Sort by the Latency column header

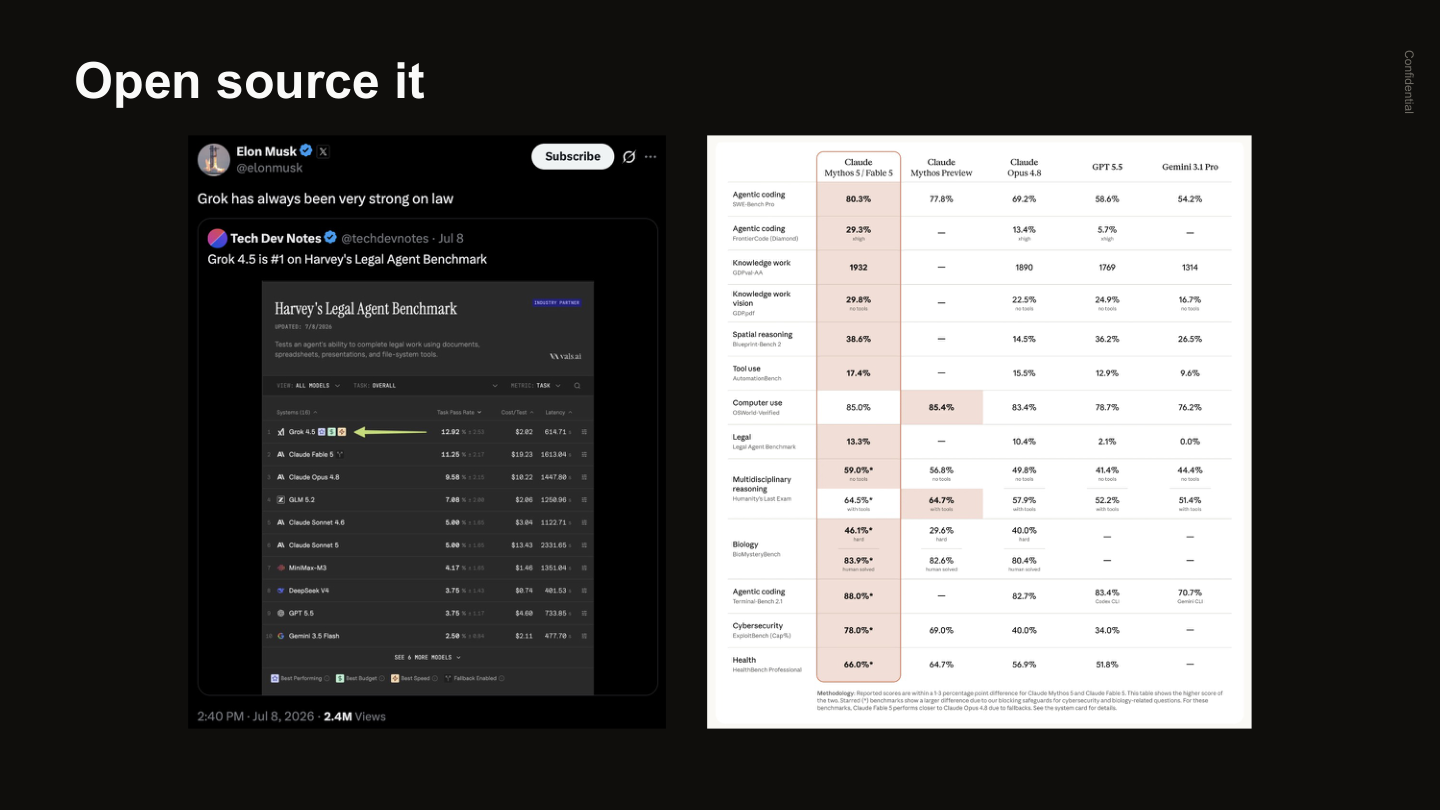[x=557, y=412]
